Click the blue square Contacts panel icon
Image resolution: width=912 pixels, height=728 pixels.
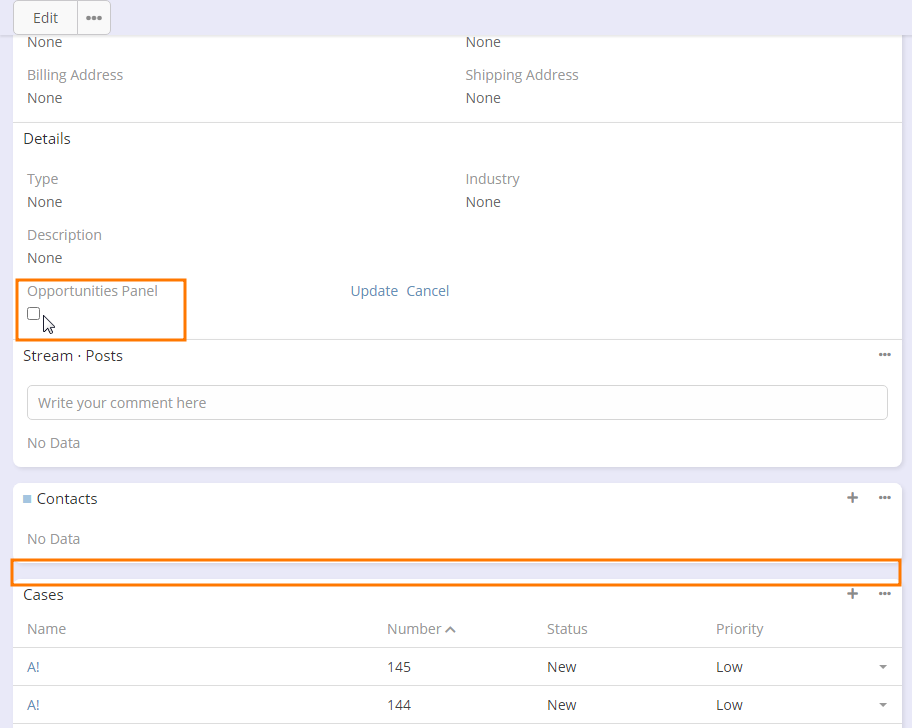point(27,499)
